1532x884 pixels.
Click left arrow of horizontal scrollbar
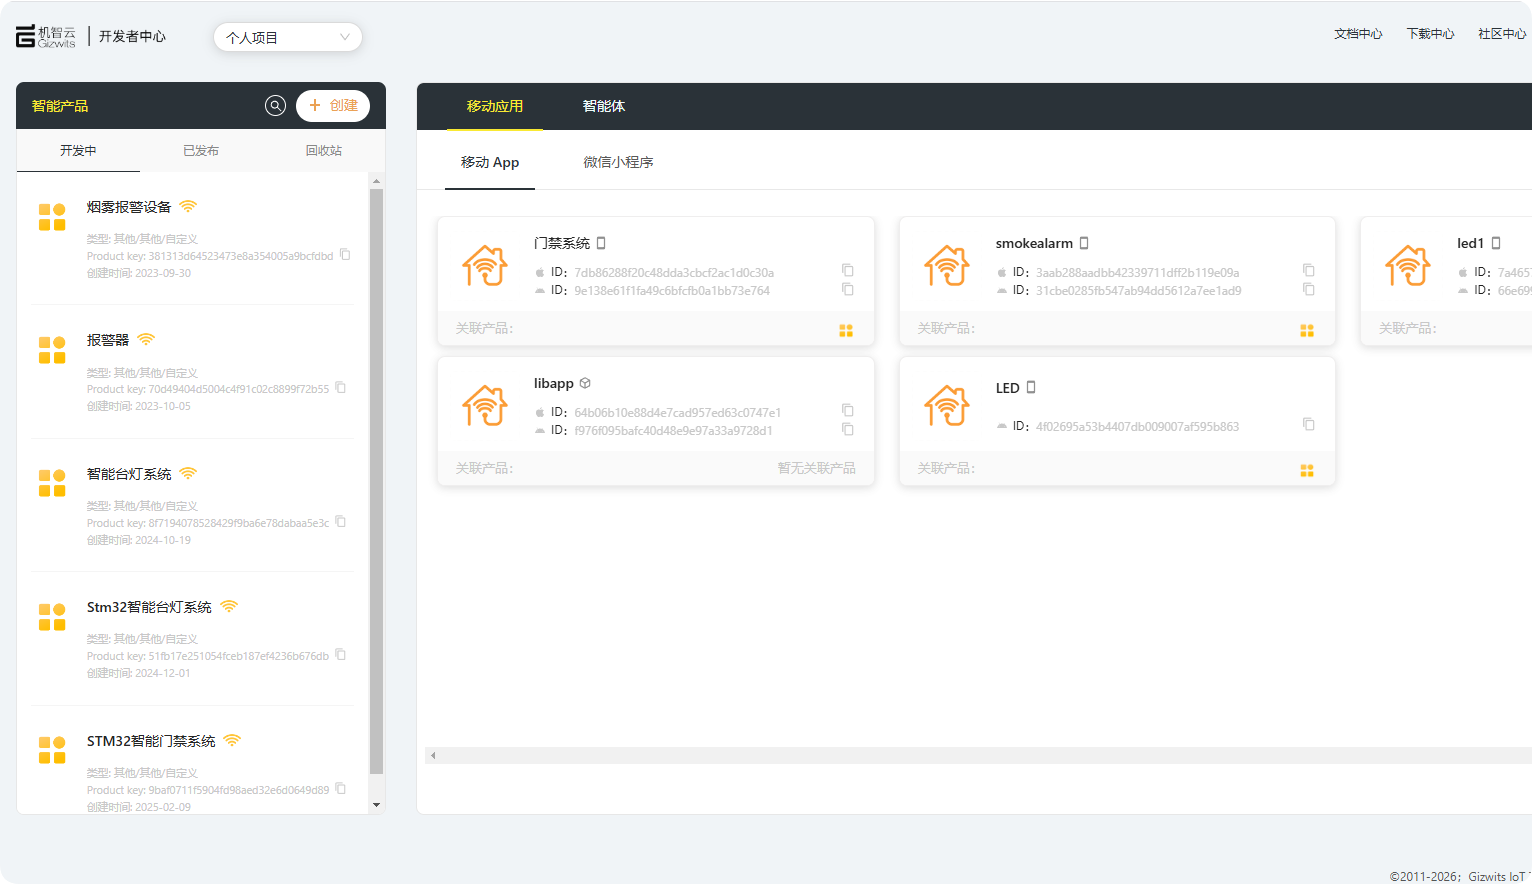[433, 756]
